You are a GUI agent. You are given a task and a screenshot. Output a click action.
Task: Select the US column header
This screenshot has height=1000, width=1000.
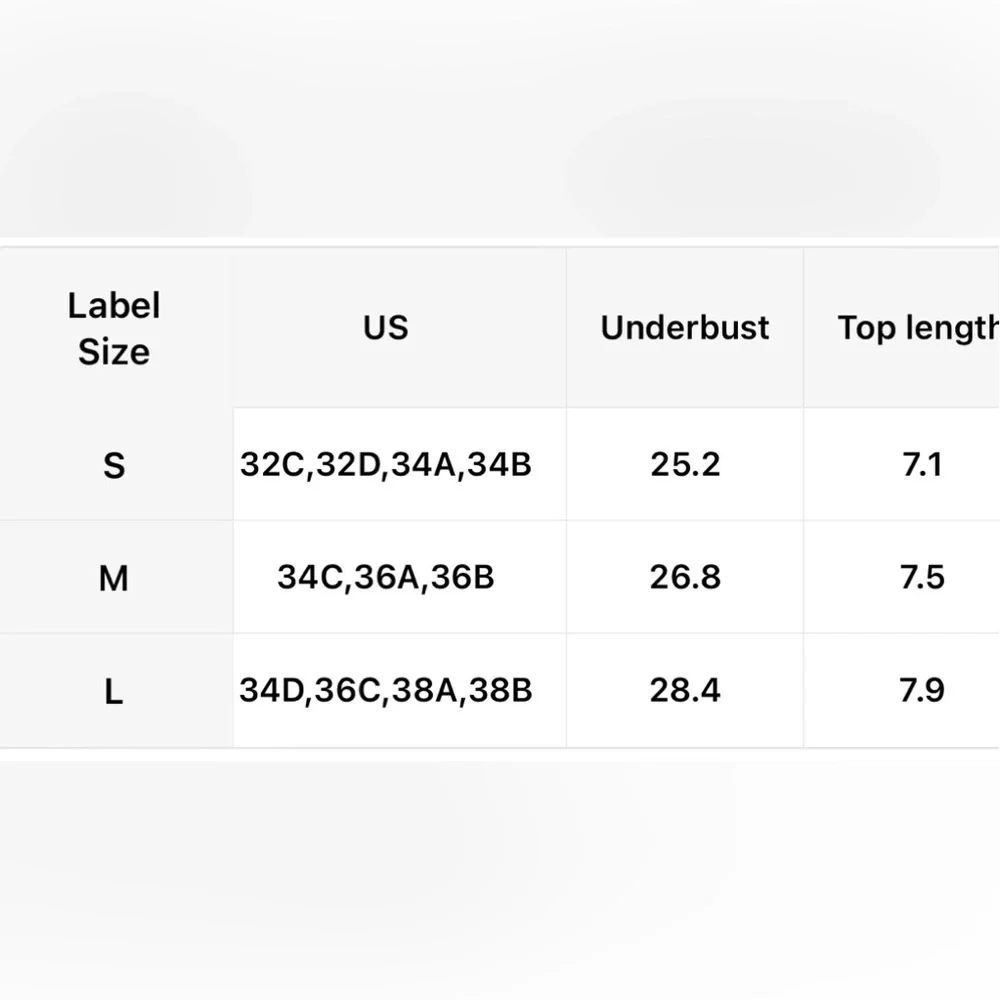386,328
